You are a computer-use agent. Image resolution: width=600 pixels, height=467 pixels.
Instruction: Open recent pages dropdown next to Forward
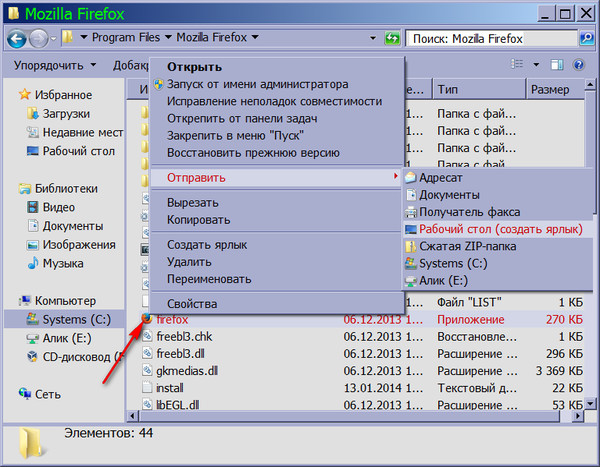pyautogui.click(x=54, y=38)
